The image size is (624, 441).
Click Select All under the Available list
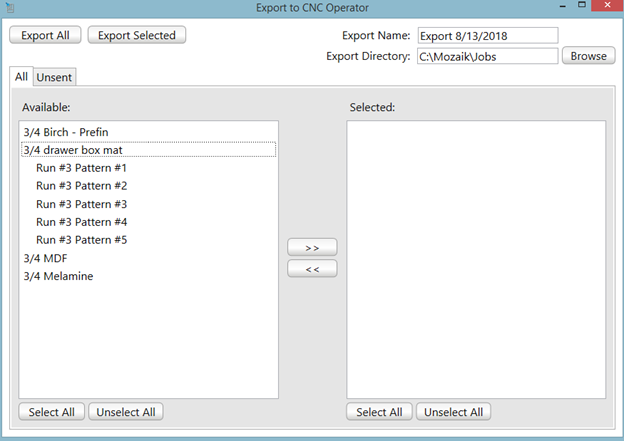click(52, 412)
